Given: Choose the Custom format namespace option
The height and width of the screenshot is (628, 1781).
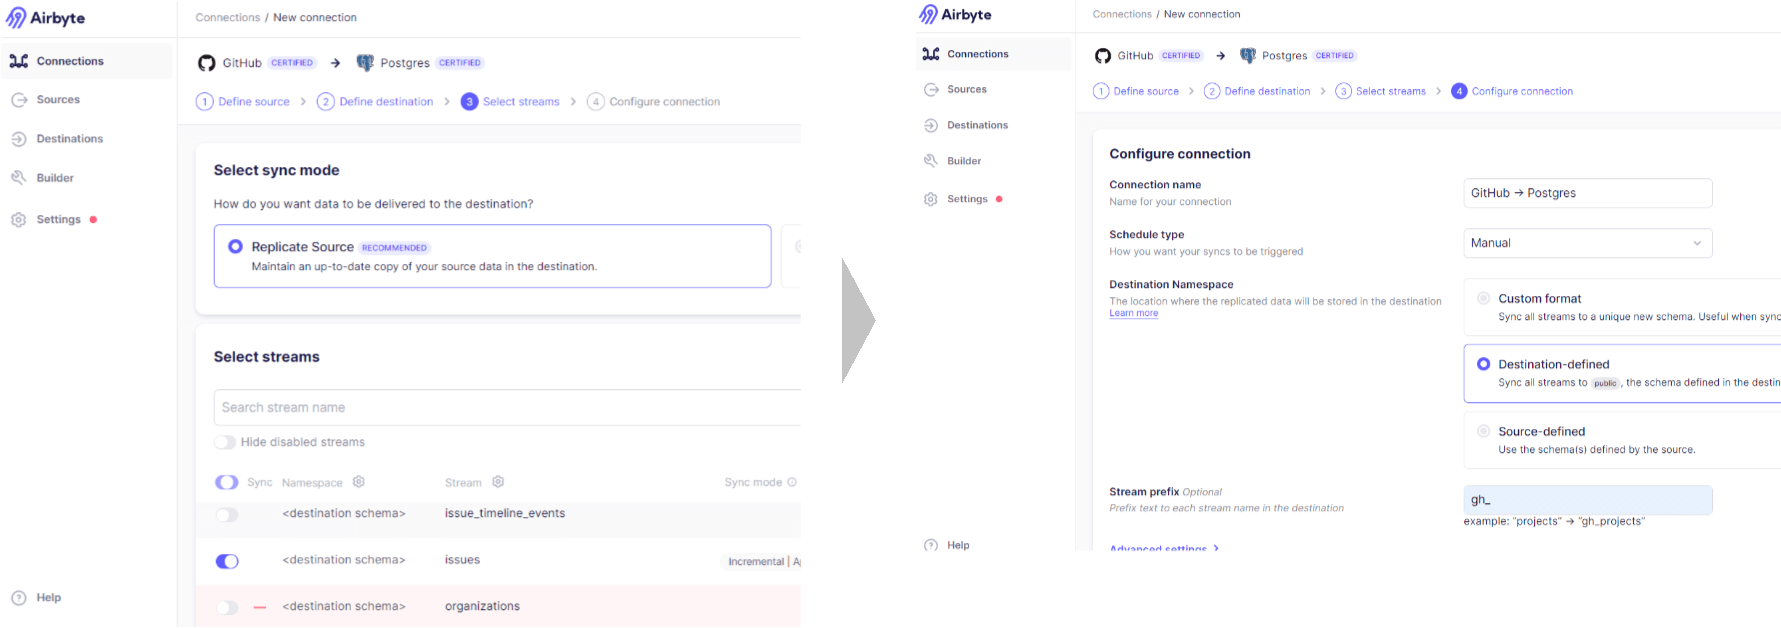Looking at the screenshot, I should [1484, 298].
